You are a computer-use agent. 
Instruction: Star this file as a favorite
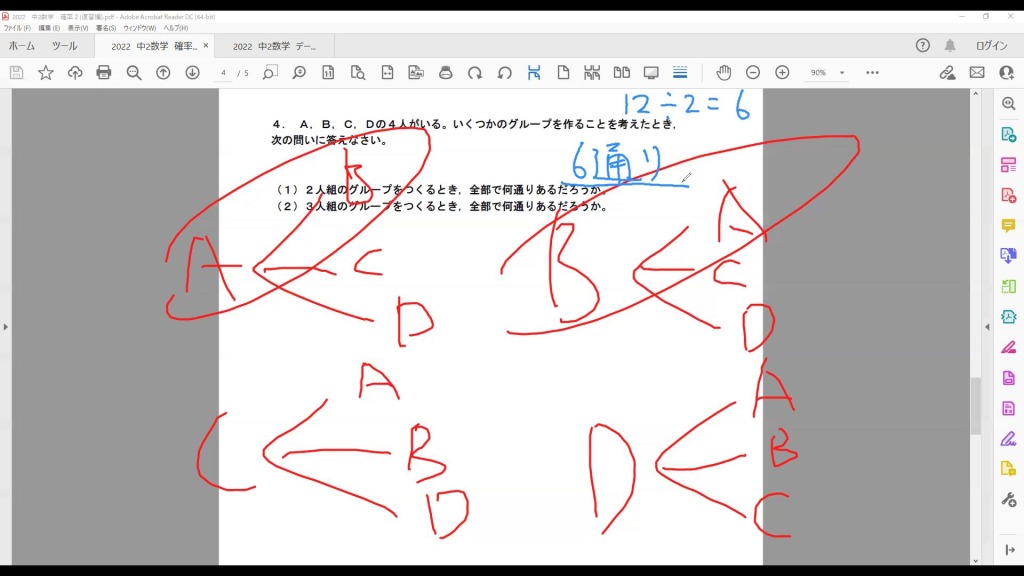(x=46, y=73)
